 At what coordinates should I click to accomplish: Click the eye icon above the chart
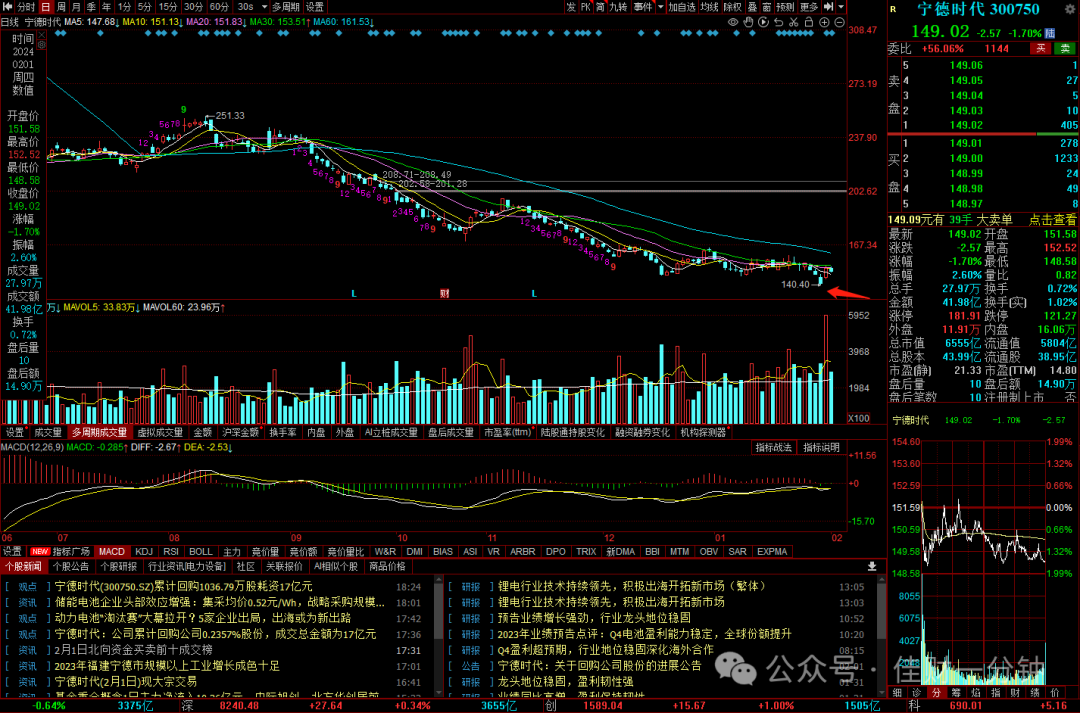[x=733, y=23]
